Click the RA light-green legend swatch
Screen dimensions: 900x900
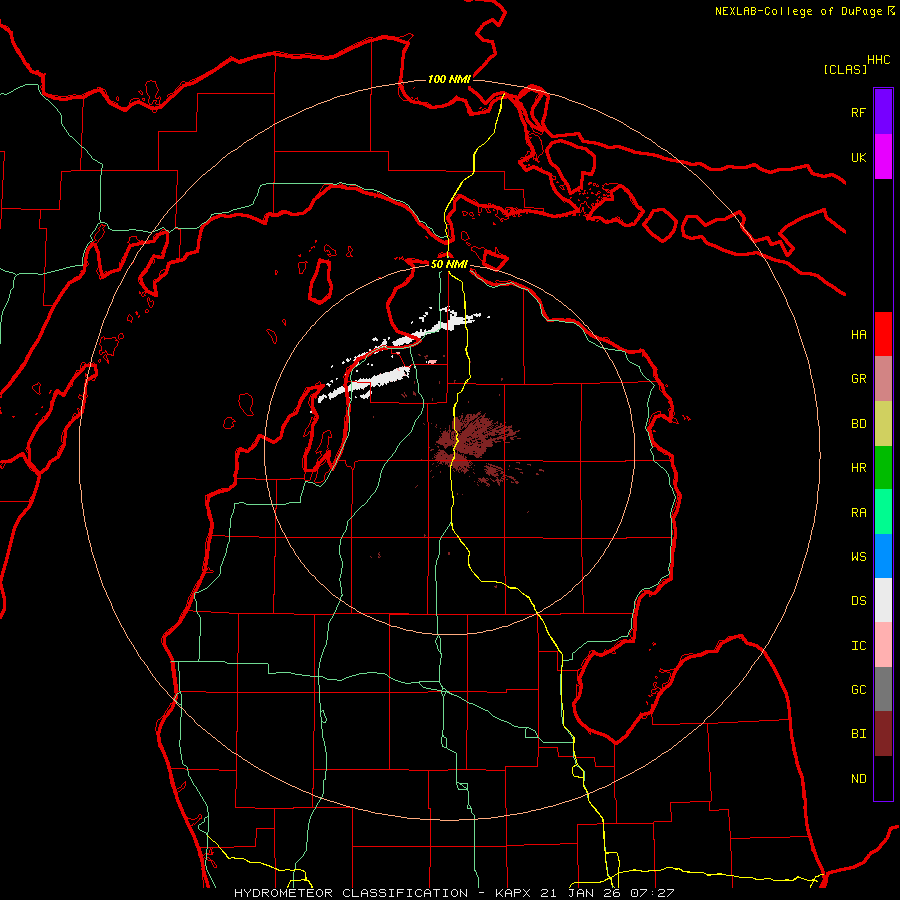pyautogui.click(x=883, y=512)
